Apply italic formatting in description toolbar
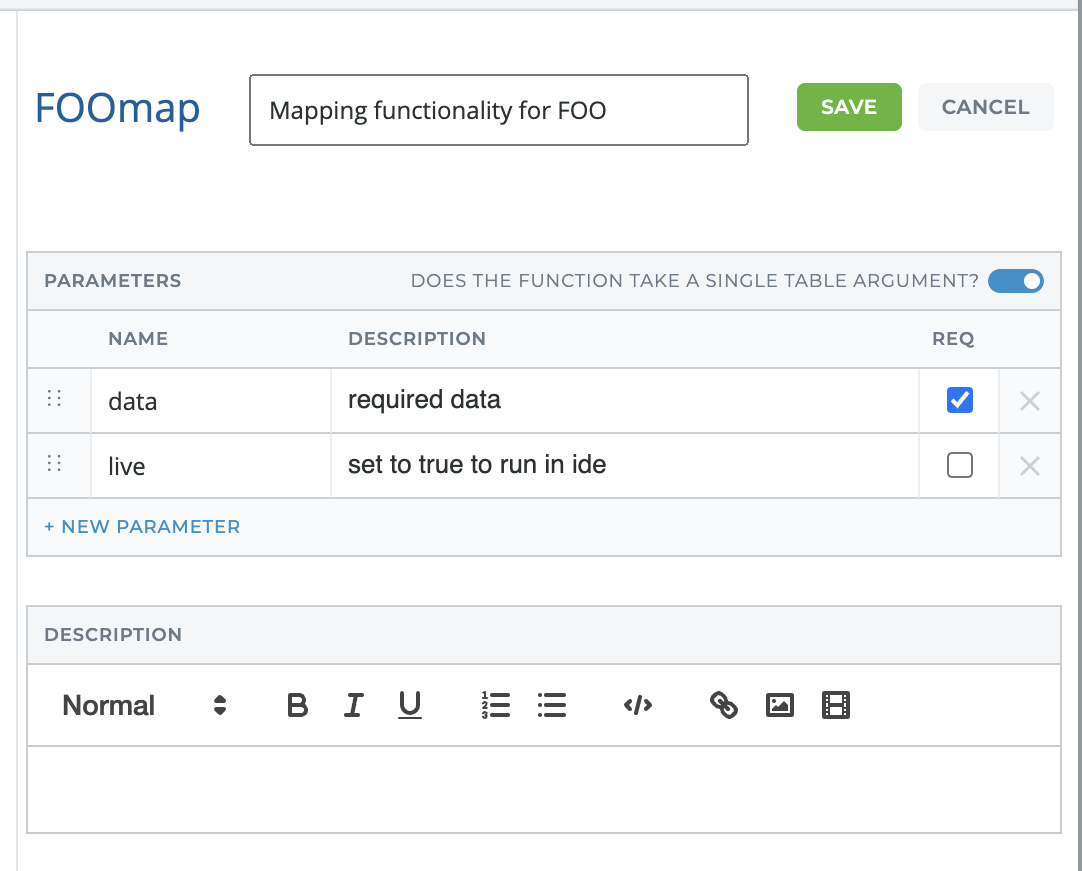Viewport: 1082px width, 871px height. pos(353,706)
